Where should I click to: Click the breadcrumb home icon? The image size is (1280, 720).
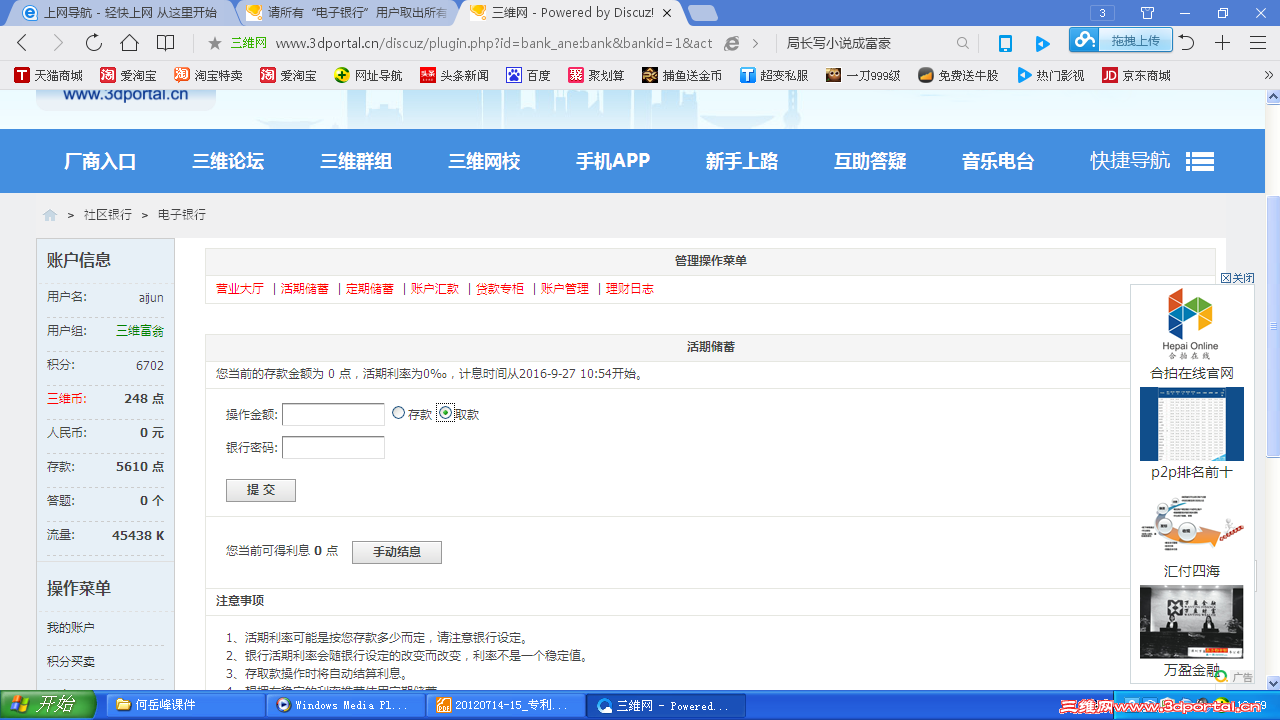[x=50, y=215]
